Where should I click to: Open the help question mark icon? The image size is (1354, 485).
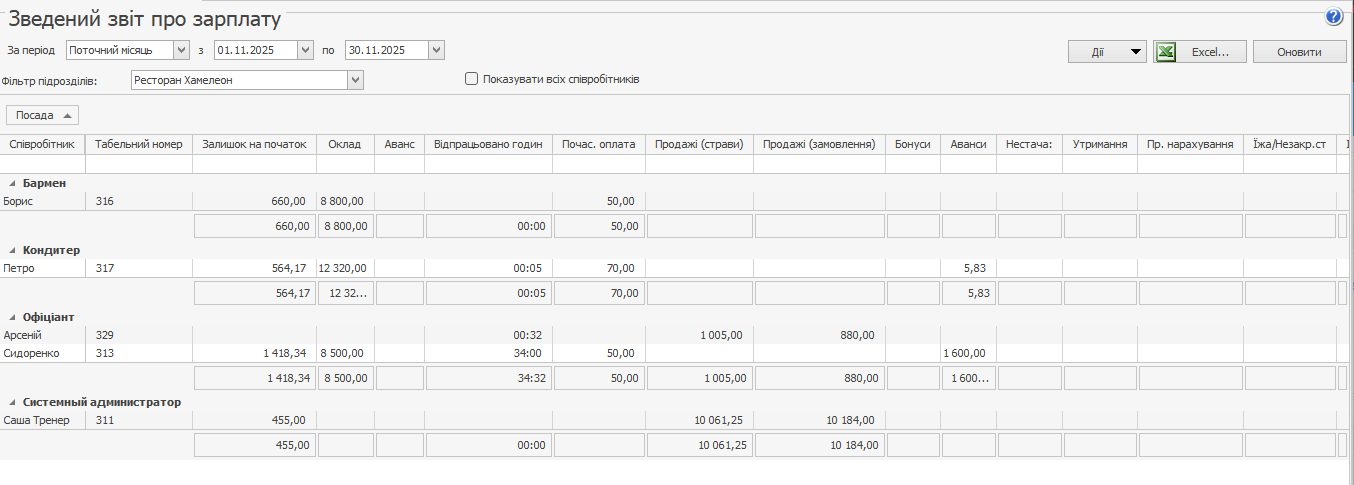pyautogui.click(x=1334, y=17)
